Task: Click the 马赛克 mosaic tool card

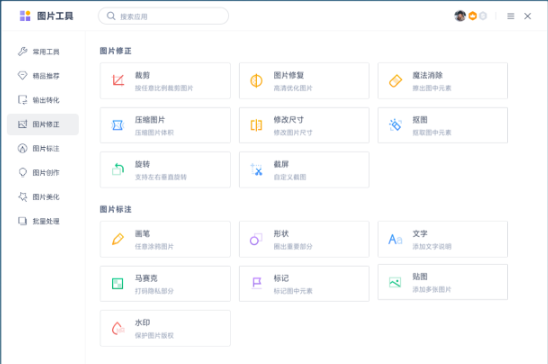Action: (165, 284)
